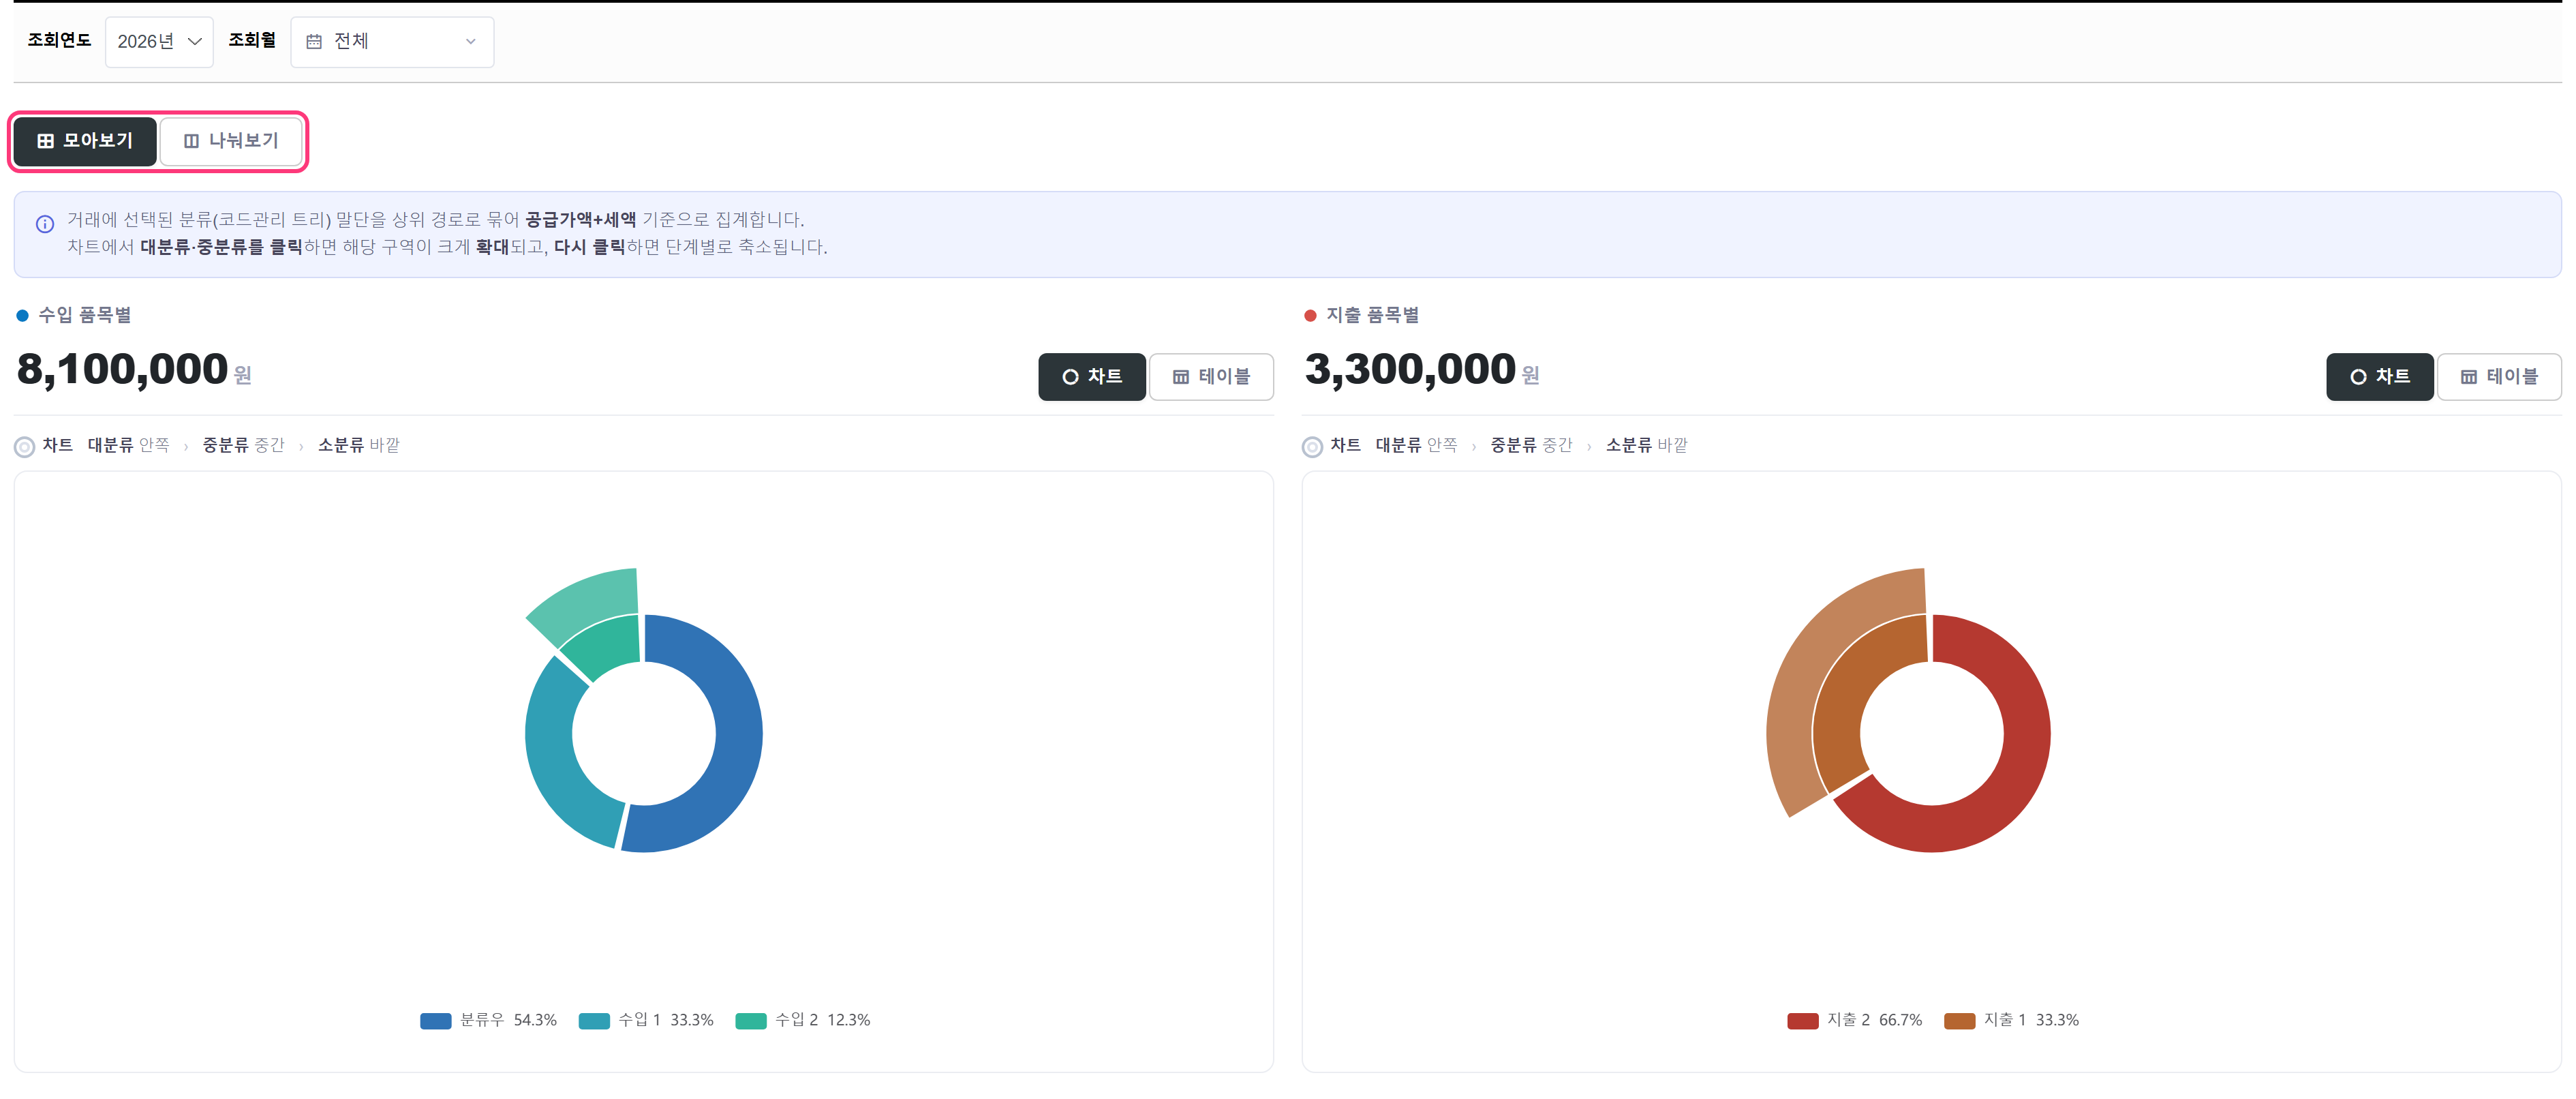Click 중분류 중간 label in income breadcrumb
The width and height of the screenshot is (2576, 1099).
coord(244,446)
